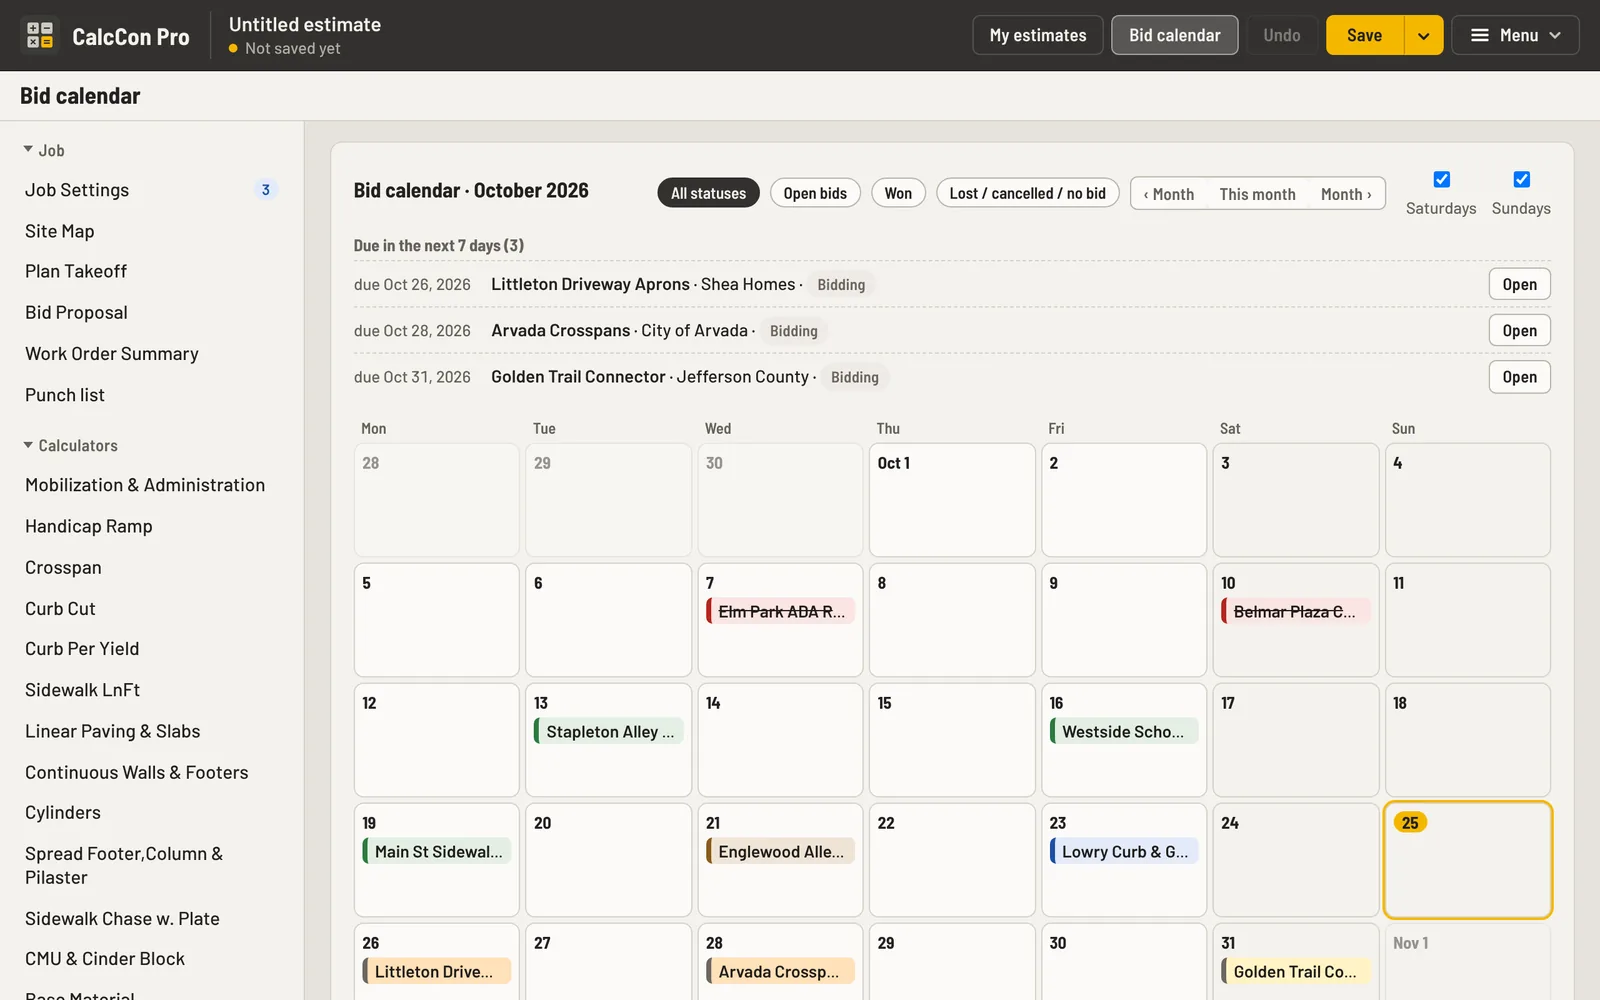Select today's date cell, October 25
1600x1000 pixels.
[1467, 860]
